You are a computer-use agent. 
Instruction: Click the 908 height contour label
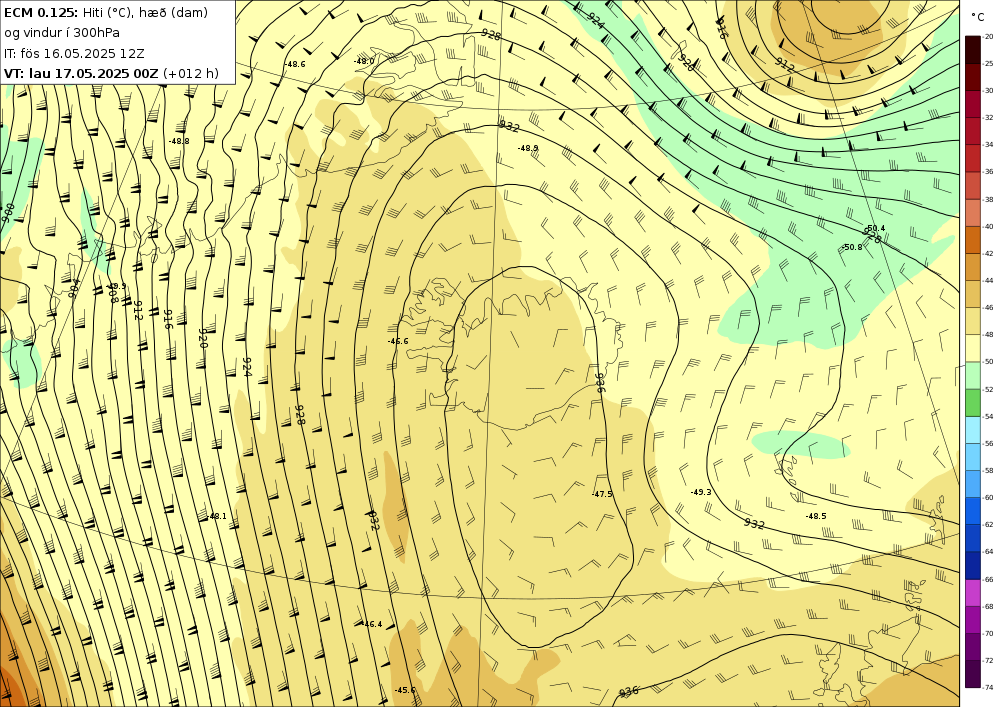(x=113, y=293)
